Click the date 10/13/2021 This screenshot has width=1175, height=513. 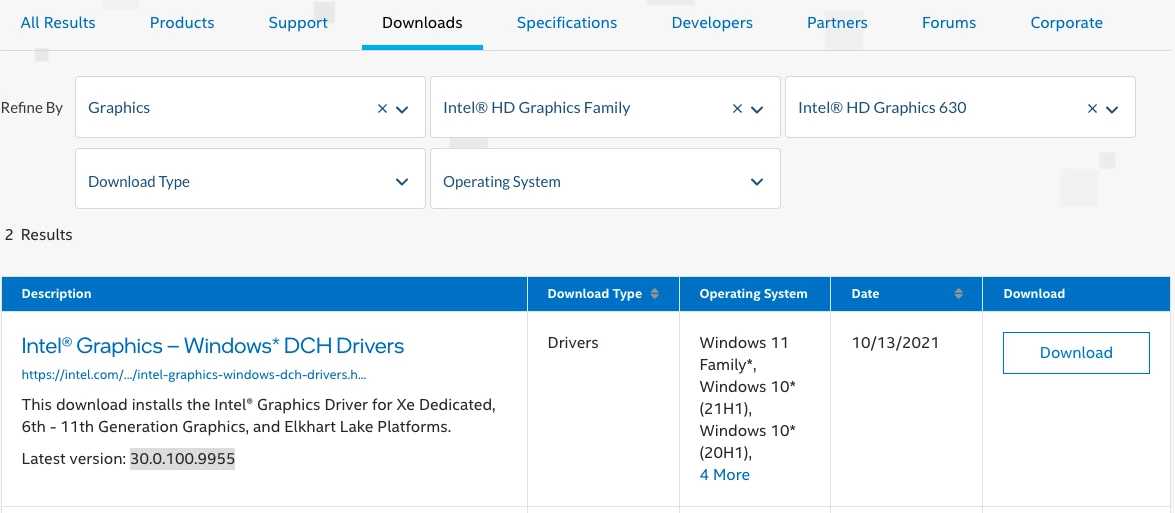(895, 343)
